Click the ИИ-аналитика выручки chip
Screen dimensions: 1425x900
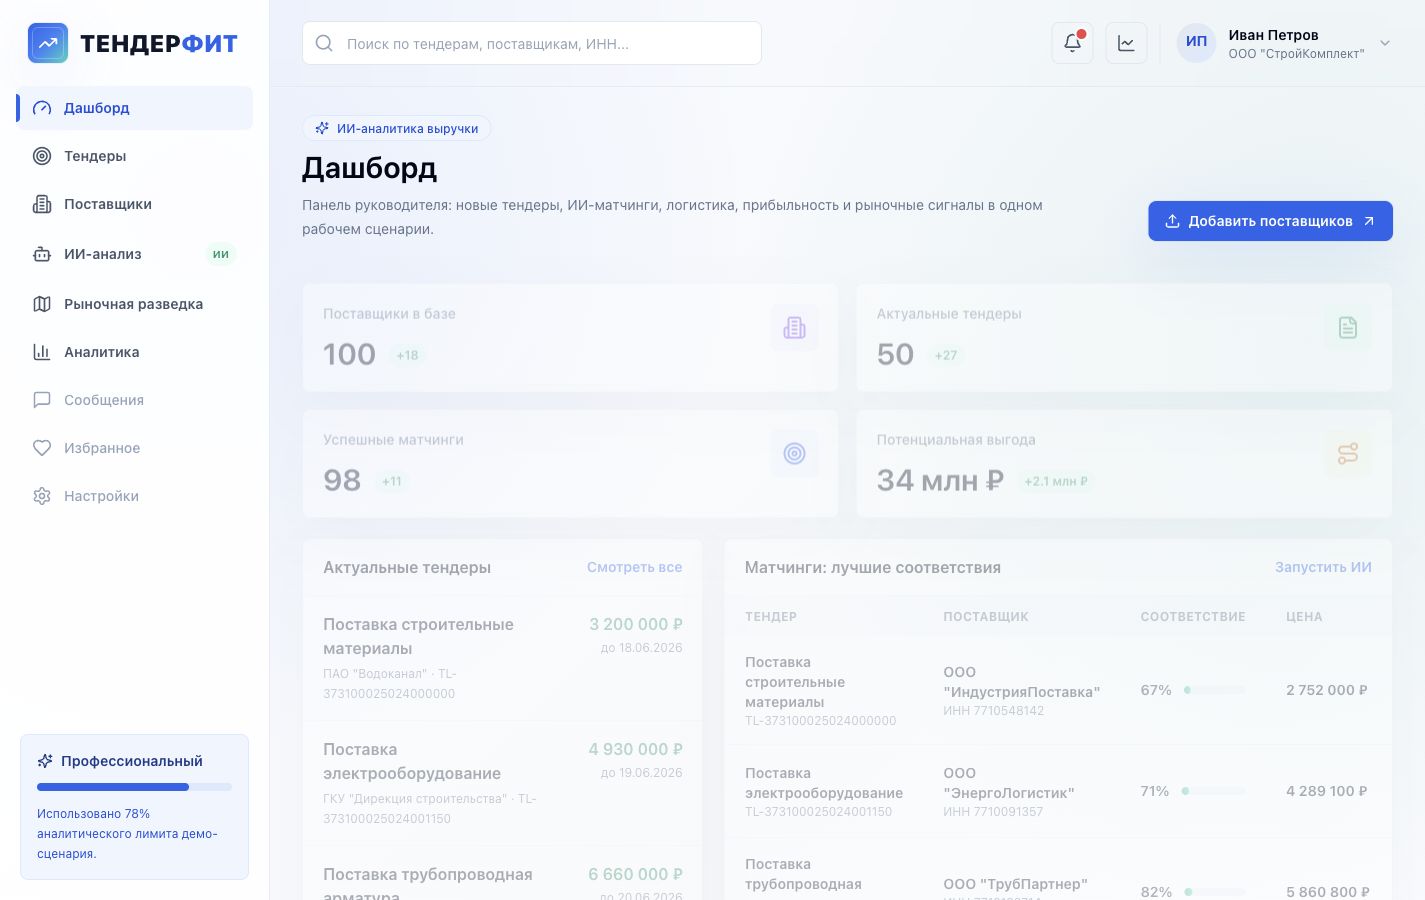(397, 128)
